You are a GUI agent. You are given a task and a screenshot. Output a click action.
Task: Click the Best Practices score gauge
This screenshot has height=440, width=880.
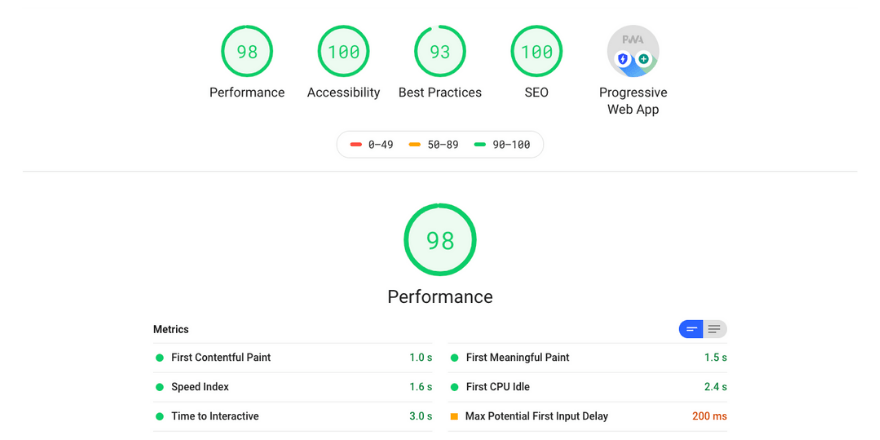(x=440, y=52)
